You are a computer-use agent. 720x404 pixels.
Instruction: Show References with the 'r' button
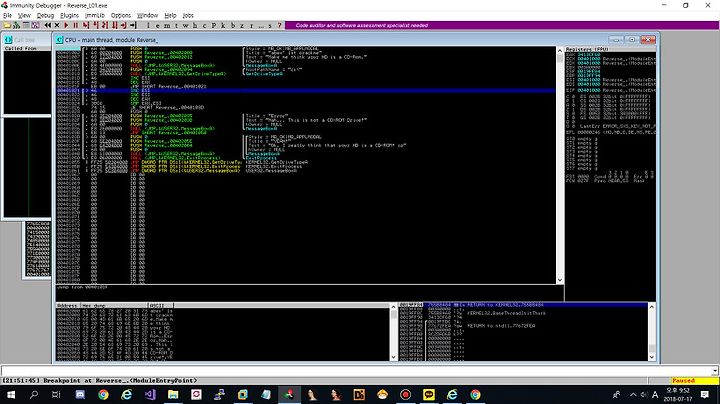(x=252, y=25)
